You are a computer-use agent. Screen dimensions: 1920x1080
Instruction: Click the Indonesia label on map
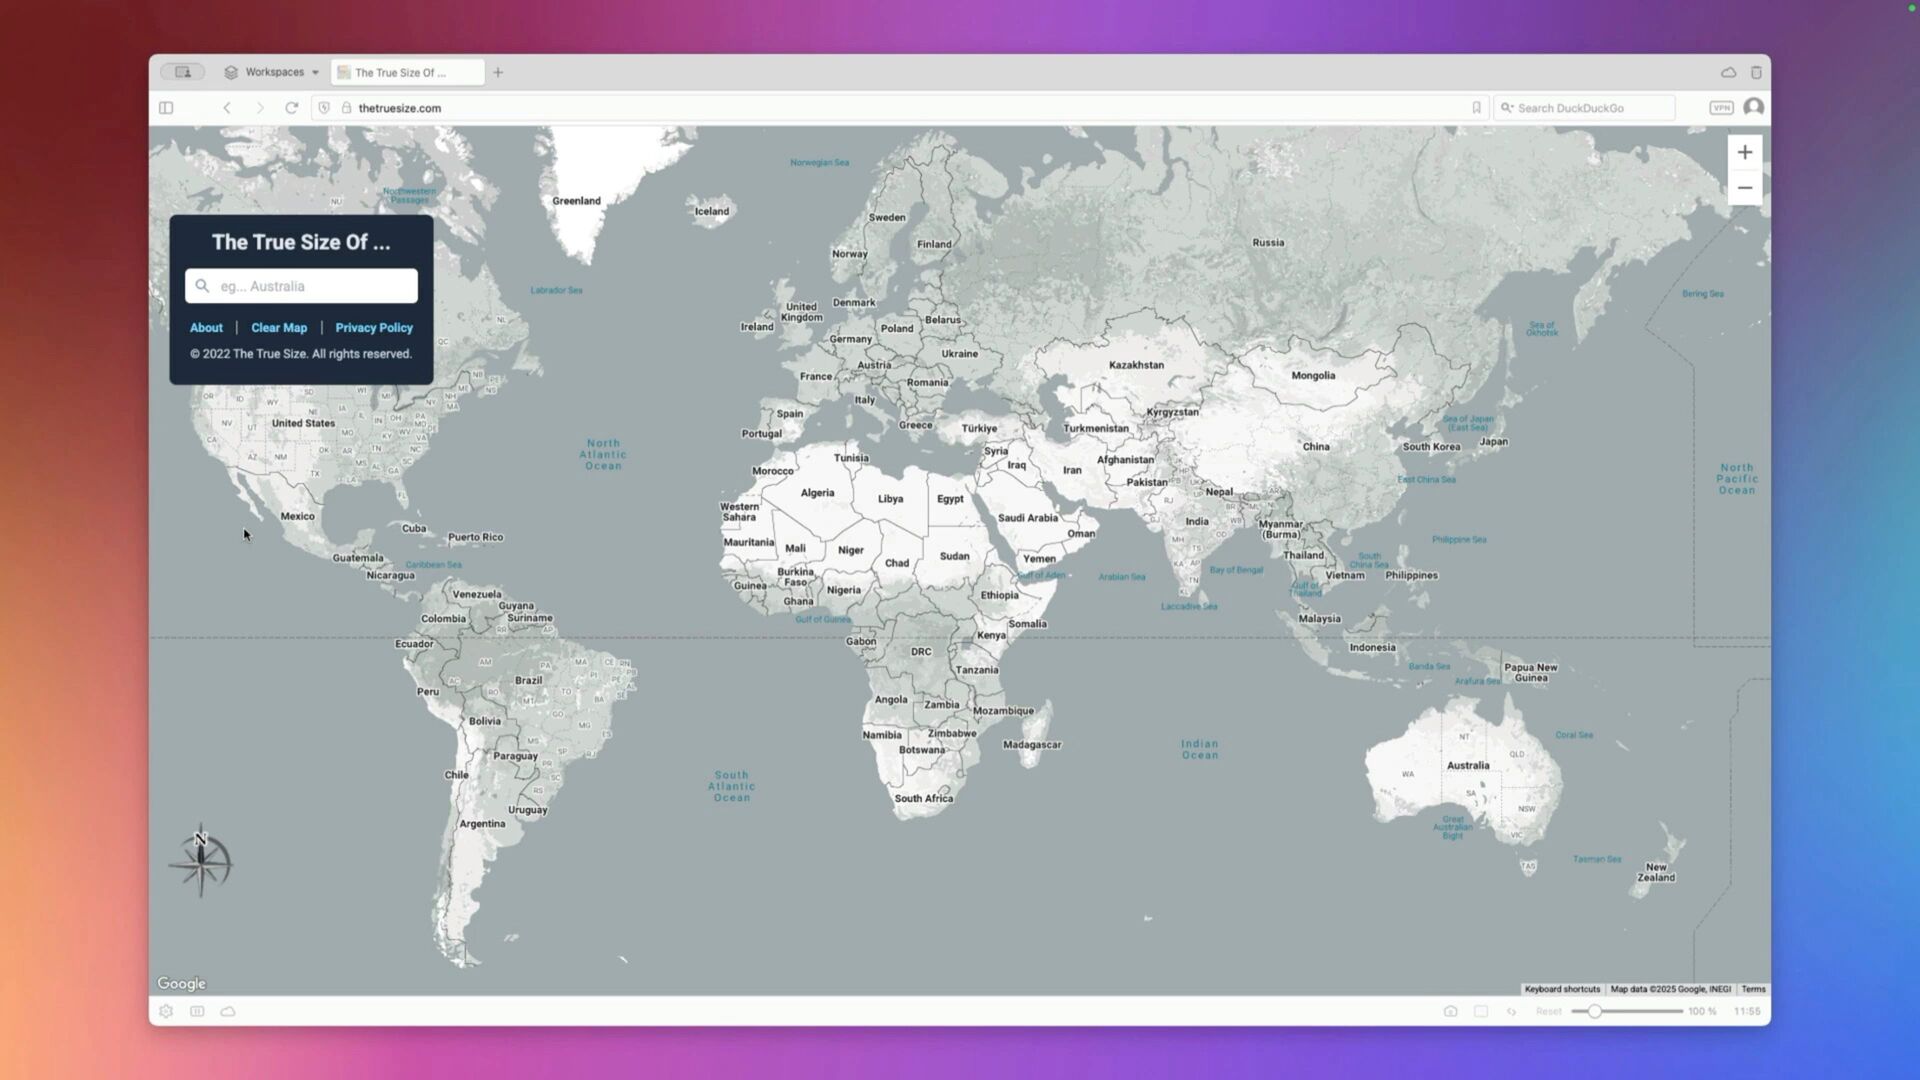(1372, 648)
